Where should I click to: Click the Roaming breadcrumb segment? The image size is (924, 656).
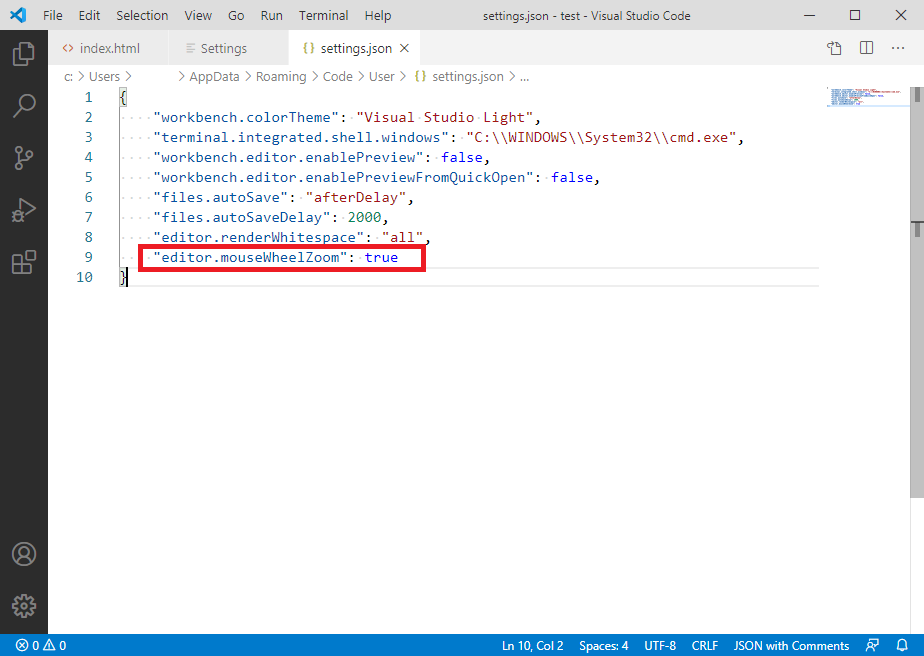coord(280,77)
